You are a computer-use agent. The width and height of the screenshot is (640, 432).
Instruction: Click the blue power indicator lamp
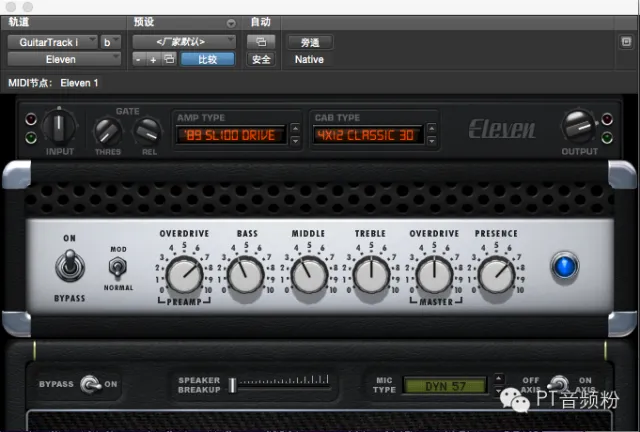pos(565,266)
